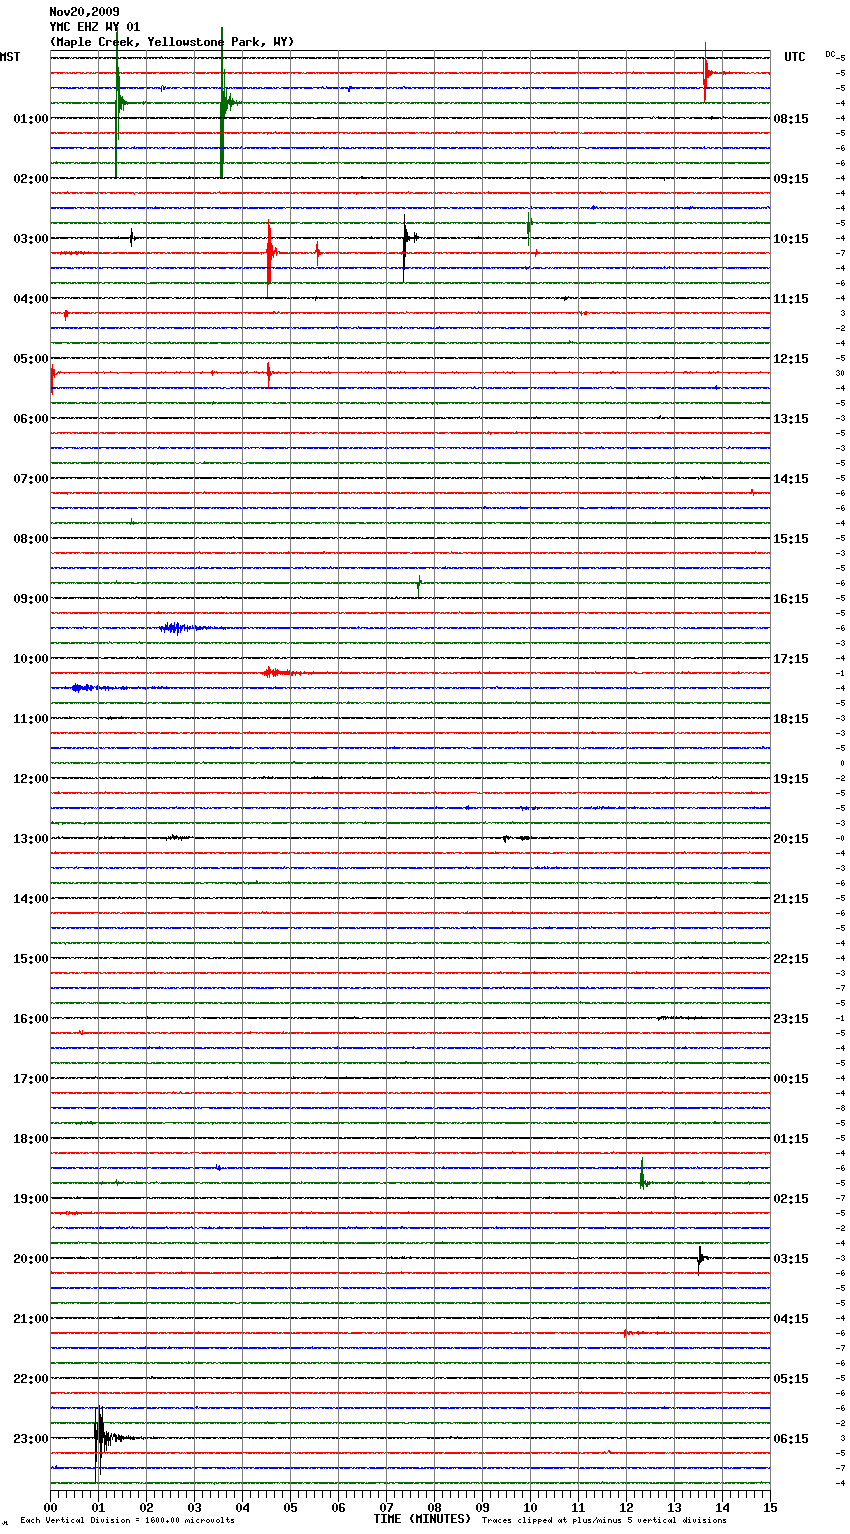The image size is (850, 1534).
Task: Click the 22:15 UTC time label
Action: coord(791,959)
